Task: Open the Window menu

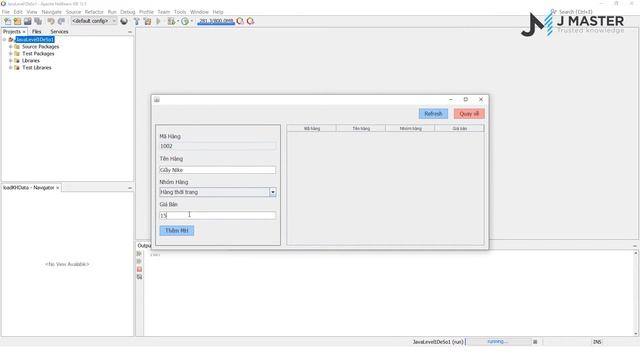Action: click(x=199, y=12)
